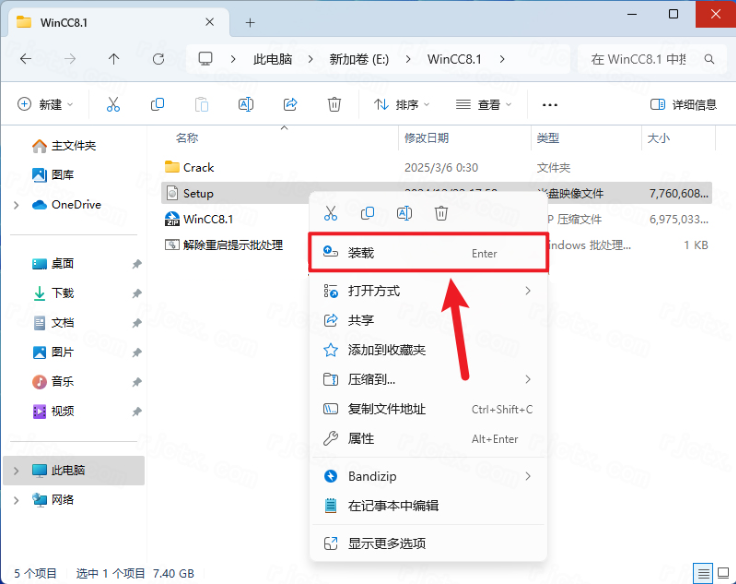Select the WinCC8.1 zip file
The image size is (736, 584).
199,219
